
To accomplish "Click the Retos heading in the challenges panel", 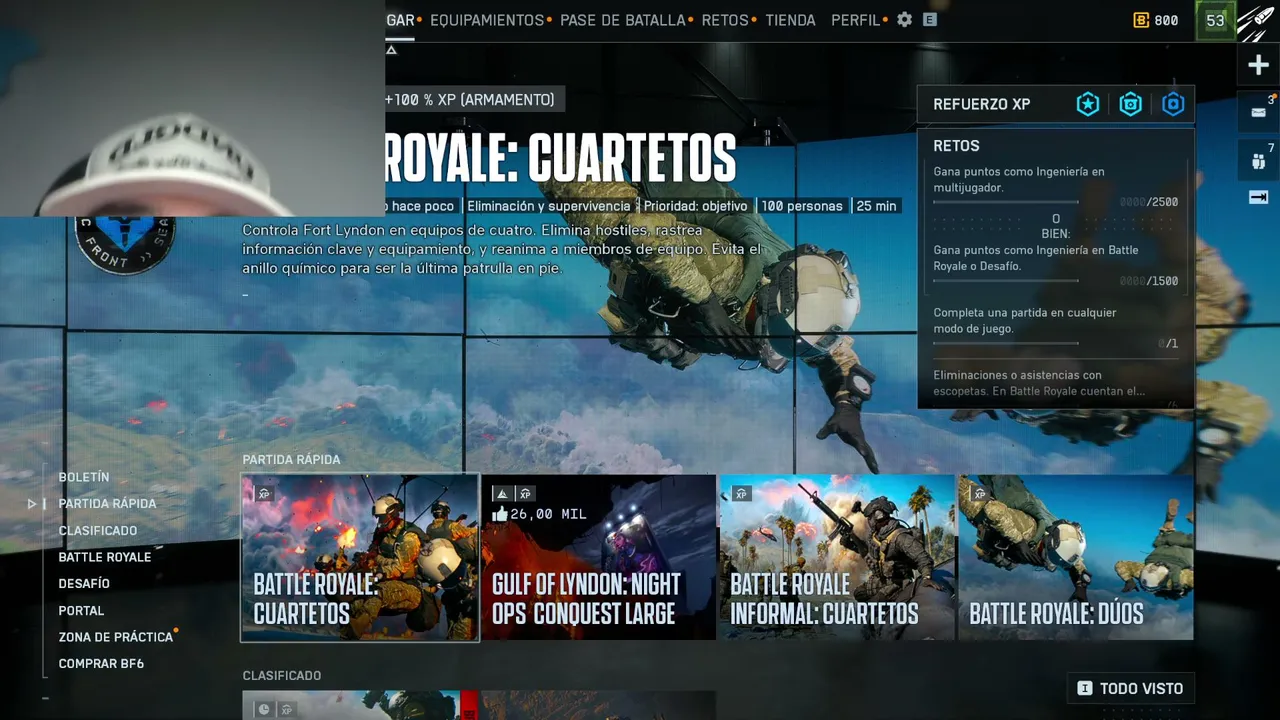I will coord(956,146).
